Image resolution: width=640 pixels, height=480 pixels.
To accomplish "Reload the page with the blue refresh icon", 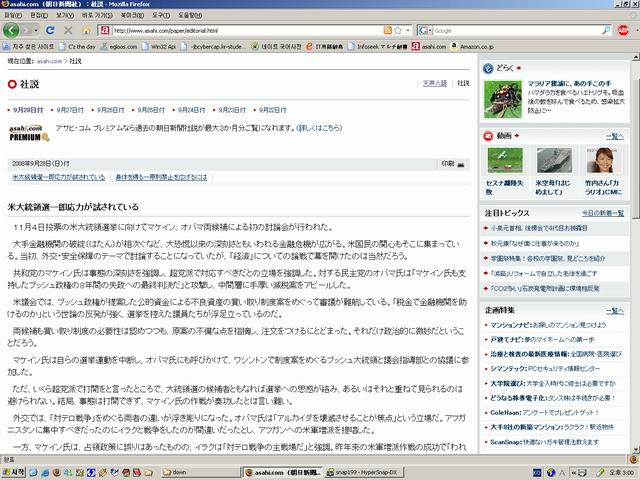I will click(x=50, y=30).
